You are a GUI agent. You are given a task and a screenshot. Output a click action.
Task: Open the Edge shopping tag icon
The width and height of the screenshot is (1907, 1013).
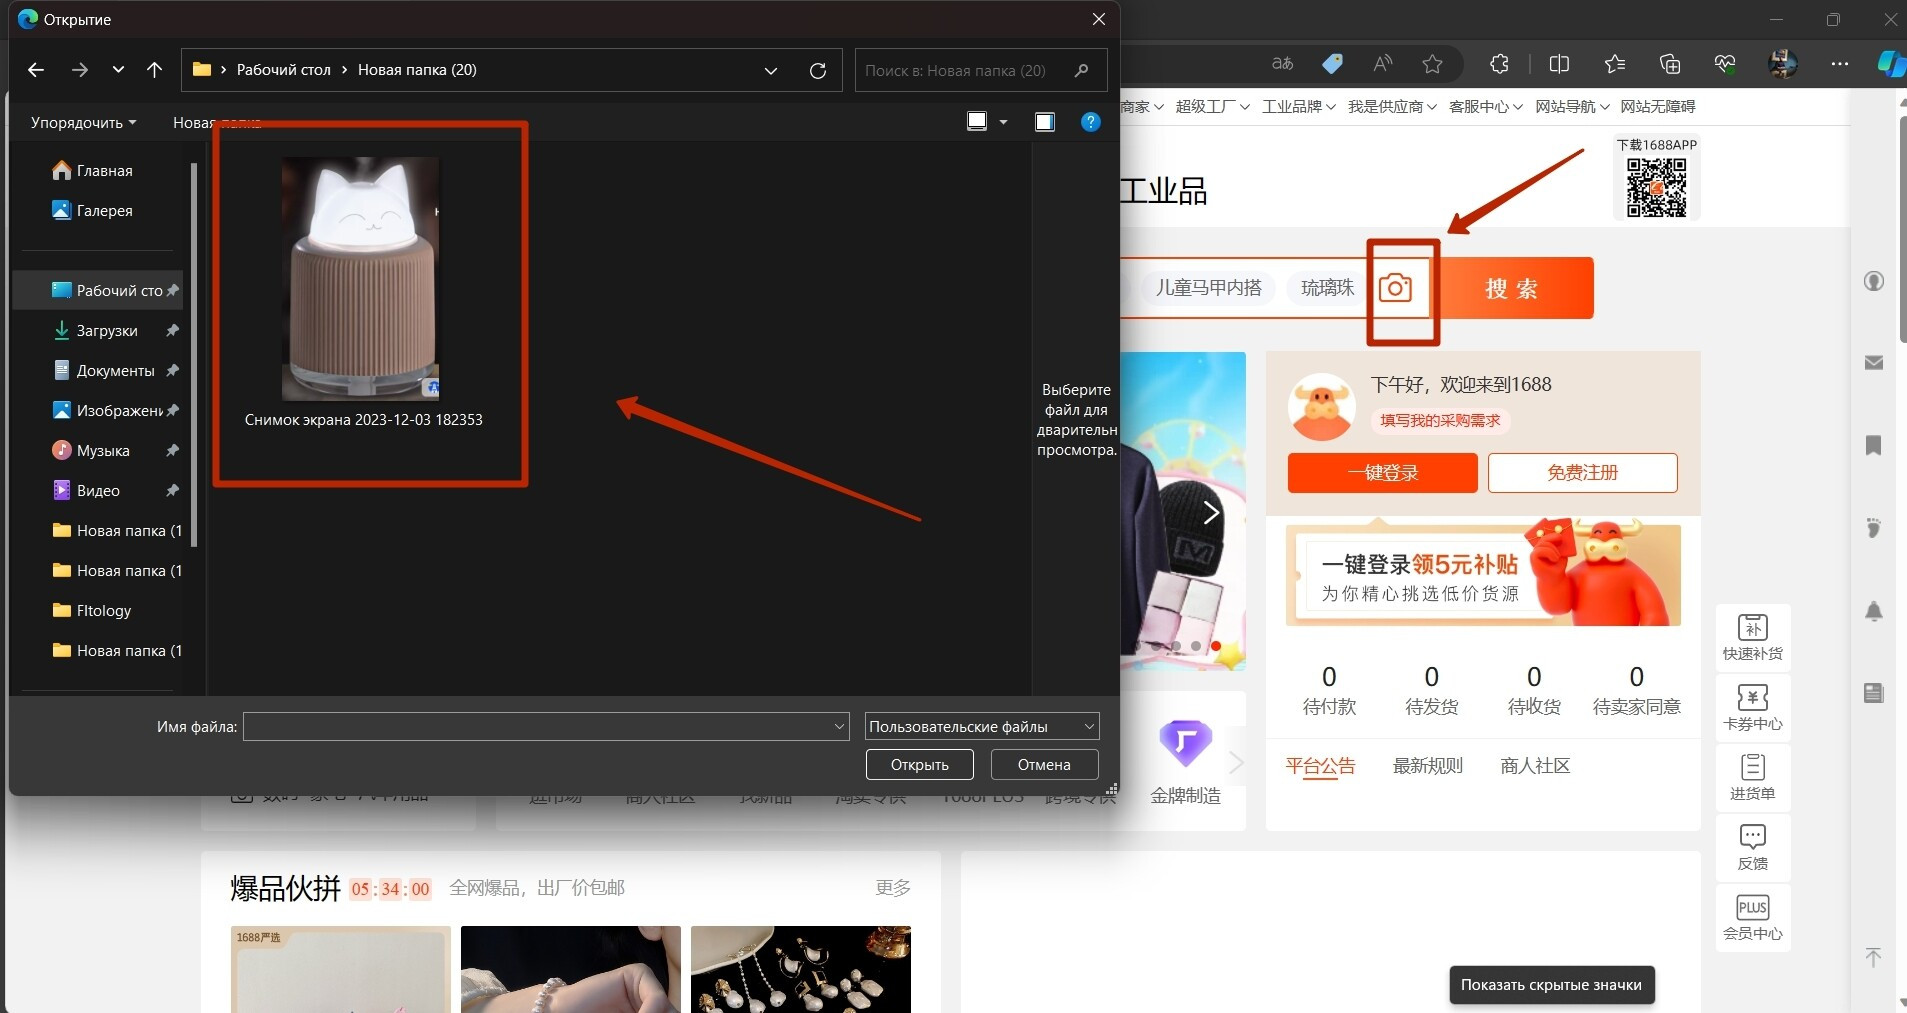[x=1332, y=64]
